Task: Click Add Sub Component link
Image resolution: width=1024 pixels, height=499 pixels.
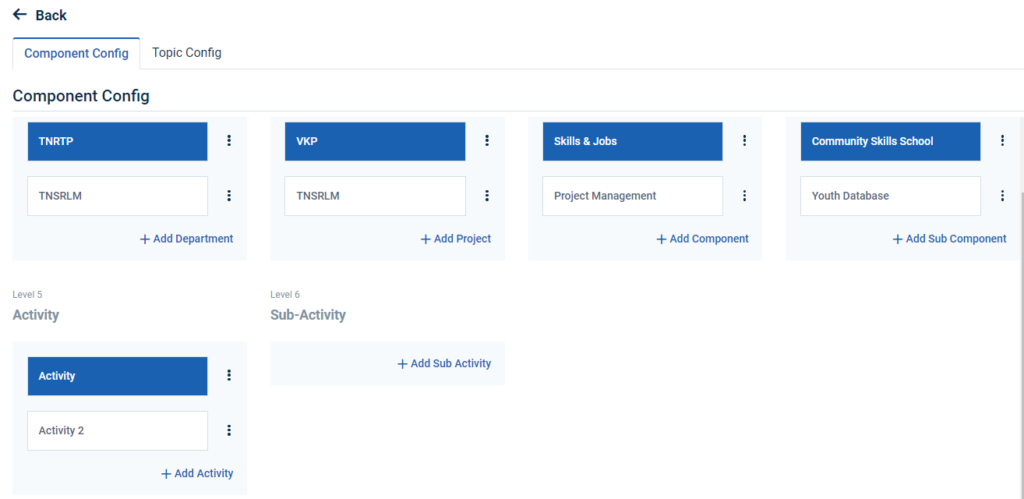Action: pos(950,239)
